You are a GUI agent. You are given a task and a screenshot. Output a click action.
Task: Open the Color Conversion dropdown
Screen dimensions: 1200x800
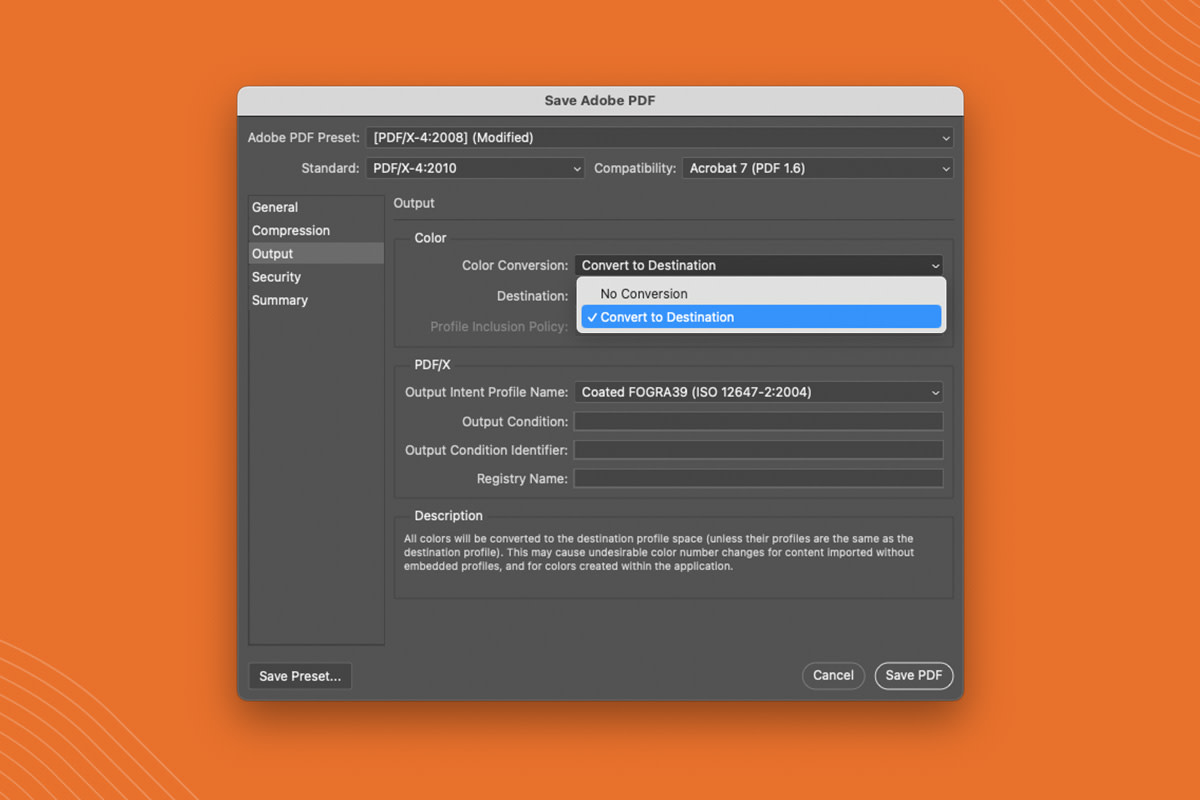click(758, 265)
